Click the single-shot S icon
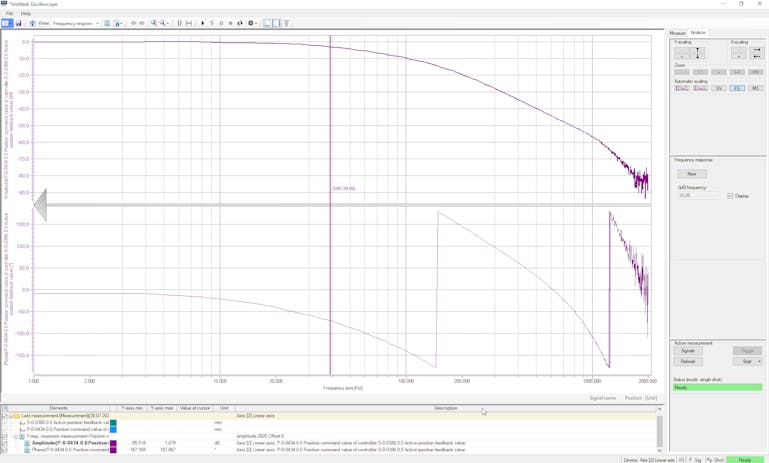 (212, 23)
